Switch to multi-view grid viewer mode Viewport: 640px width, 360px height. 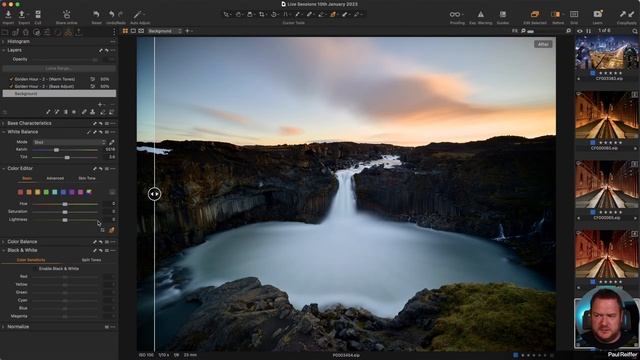(x=125, y=31)
